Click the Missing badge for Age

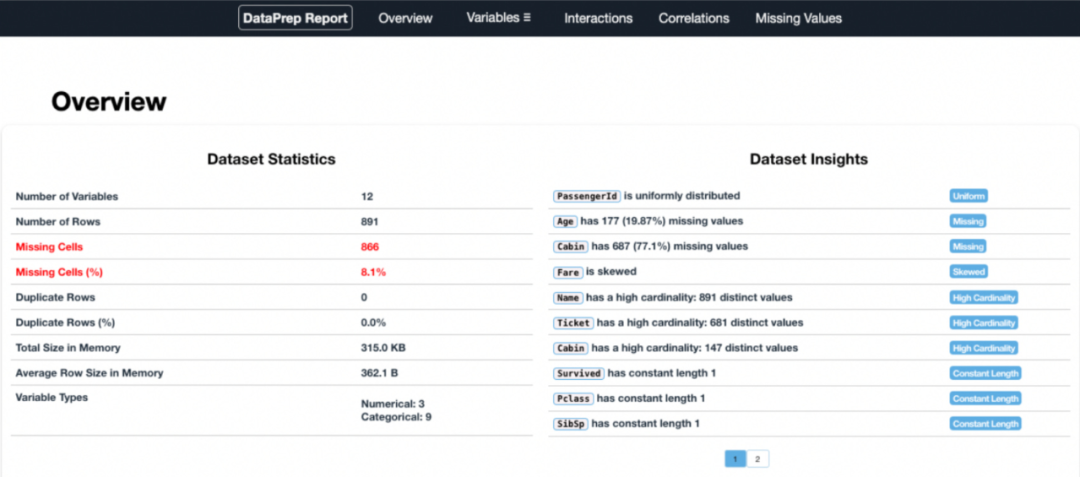pos(968,222)
